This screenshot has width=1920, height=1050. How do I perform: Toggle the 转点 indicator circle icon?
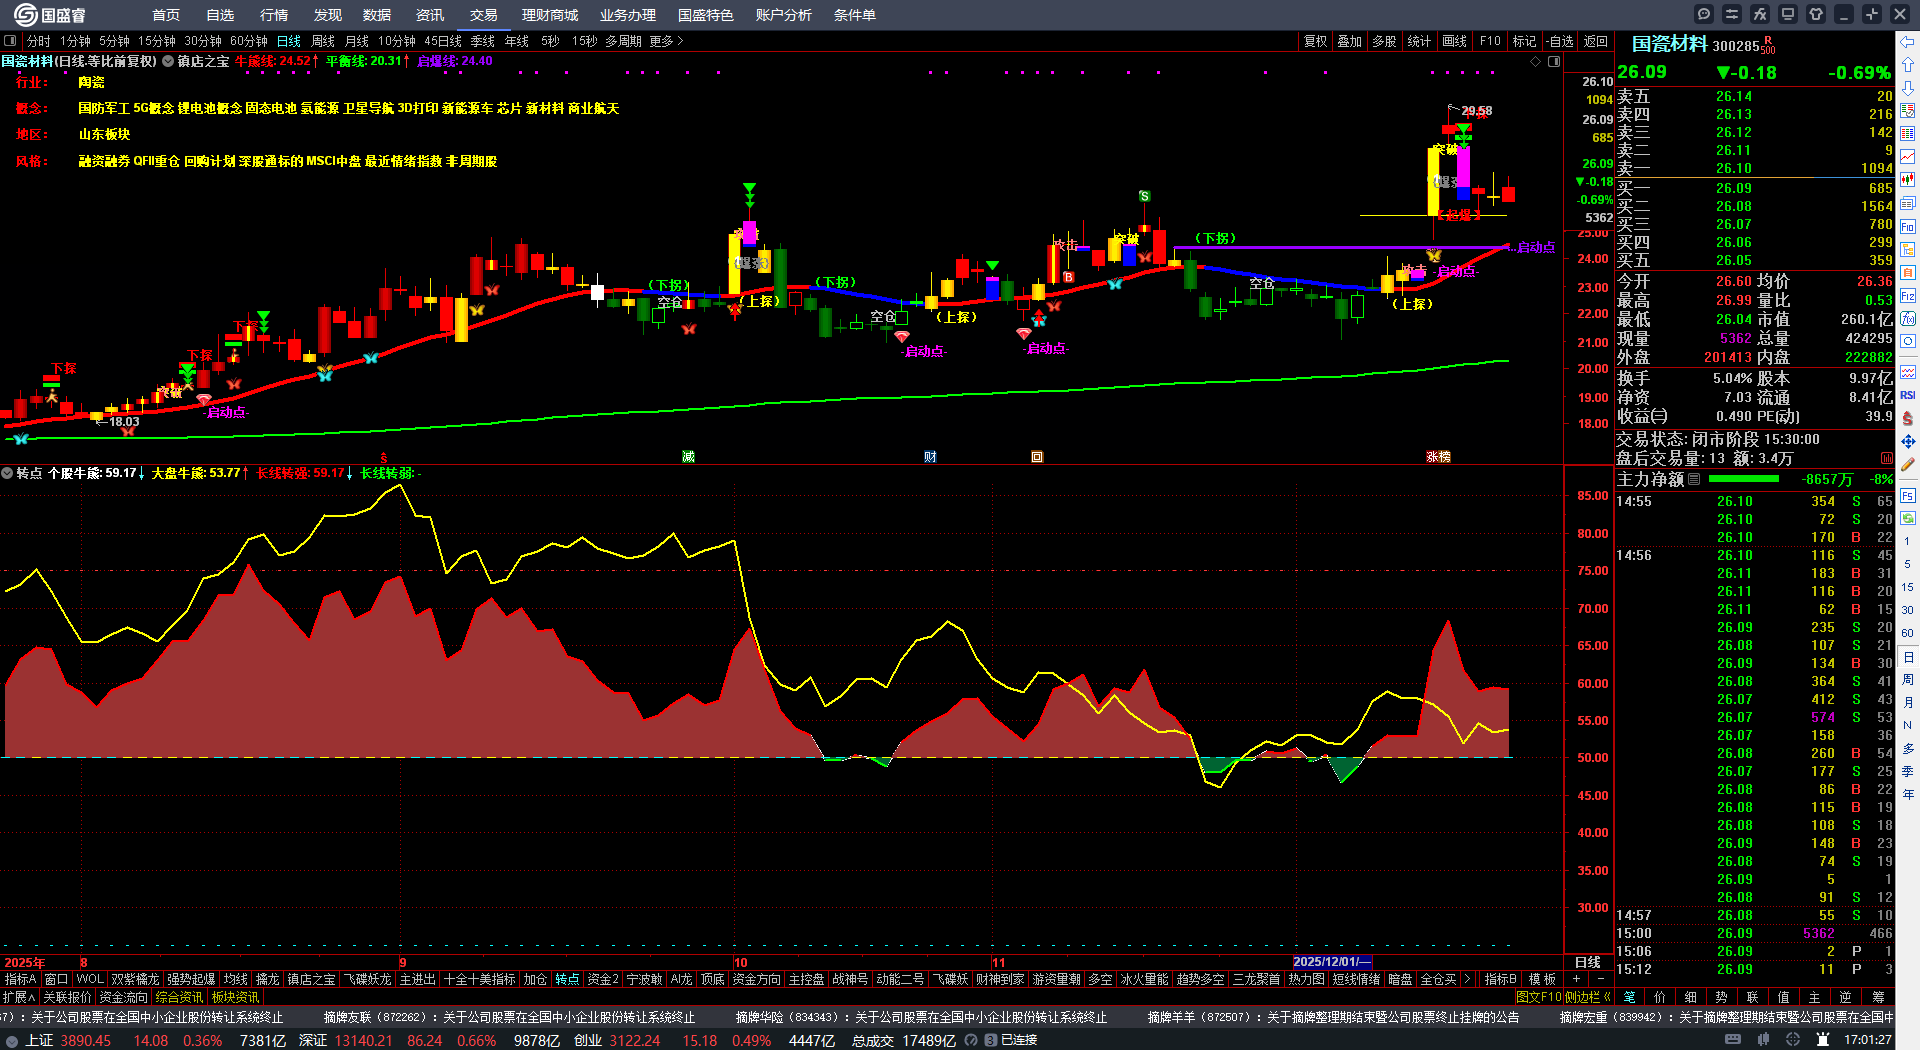[x=7, y=473]
